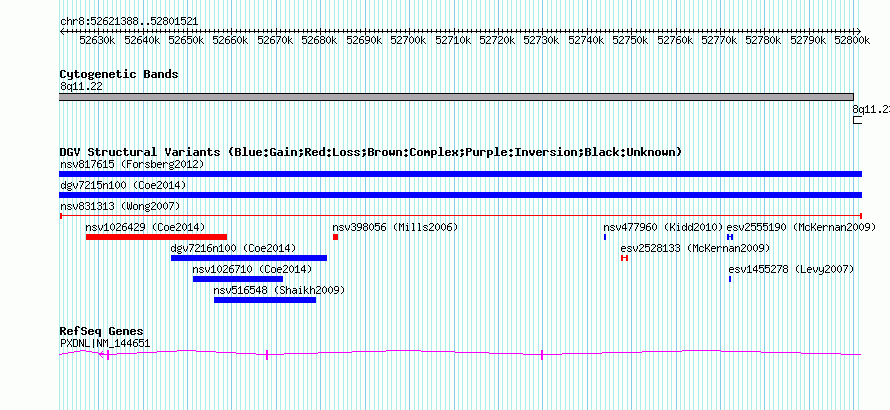Click the nsv516548 (Shaikh2009) blue bar
890x410 pixels.
click(x=265, y=300)
